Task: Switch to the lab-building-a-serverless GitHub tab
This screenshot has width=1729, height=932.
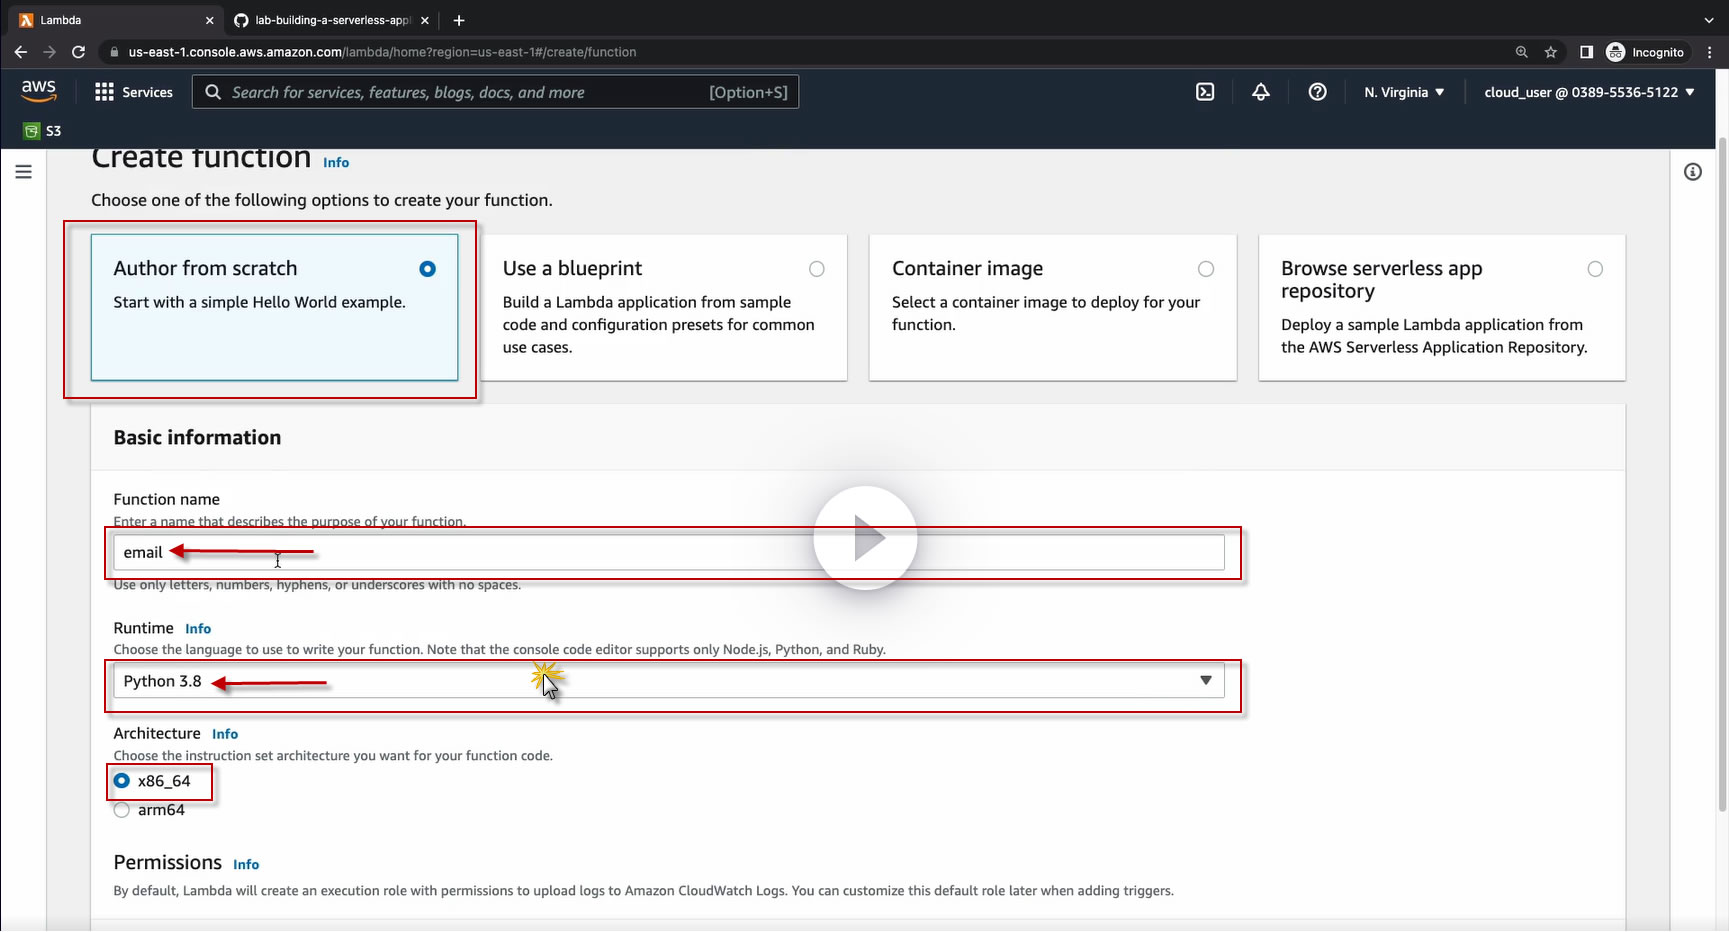Action: point(332,20)
